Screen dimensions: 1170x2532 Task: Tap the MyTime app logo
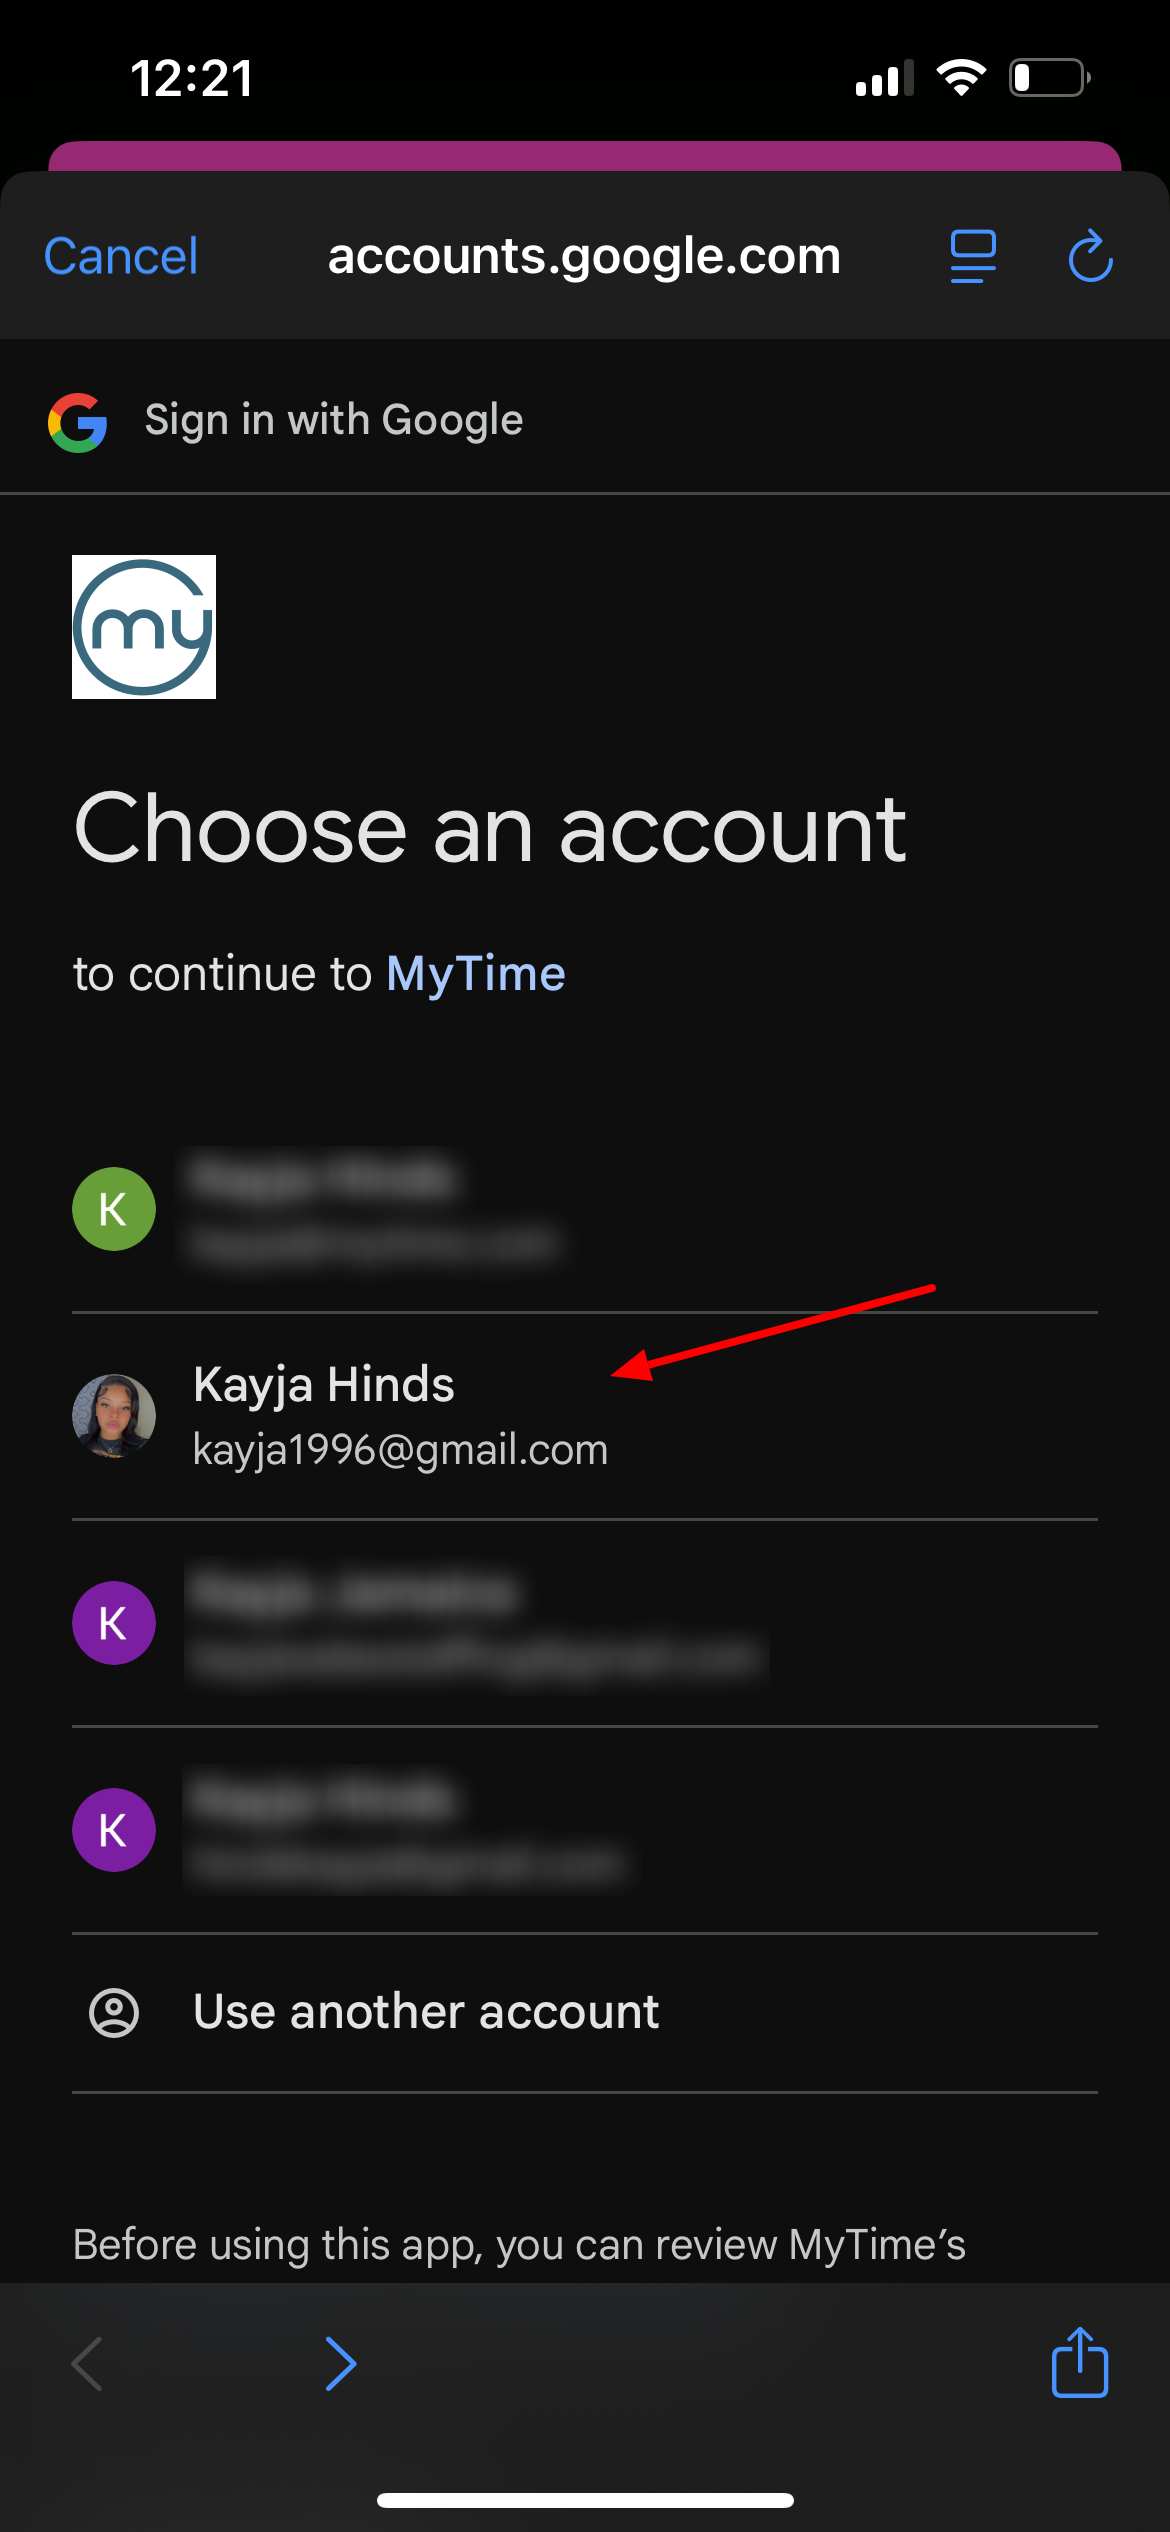tap(144, 627)
